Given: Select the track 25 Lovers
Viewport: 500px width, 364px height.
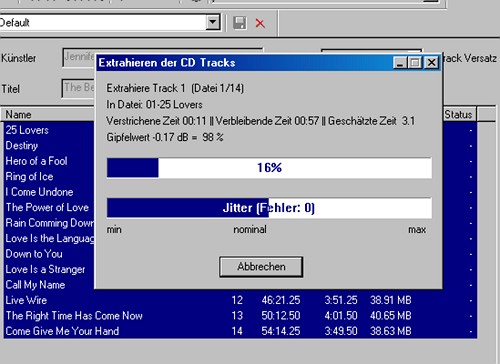Looking at the screenshot, I should pyautogui.click(x=27, y=130).
